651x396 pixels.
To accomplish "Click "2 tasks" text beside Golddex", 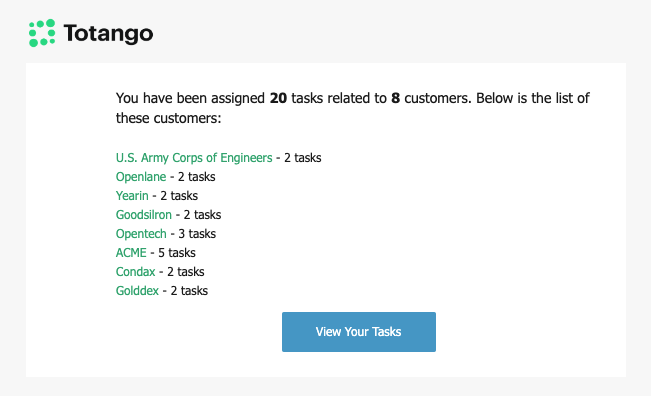I will tap(189, 291).
